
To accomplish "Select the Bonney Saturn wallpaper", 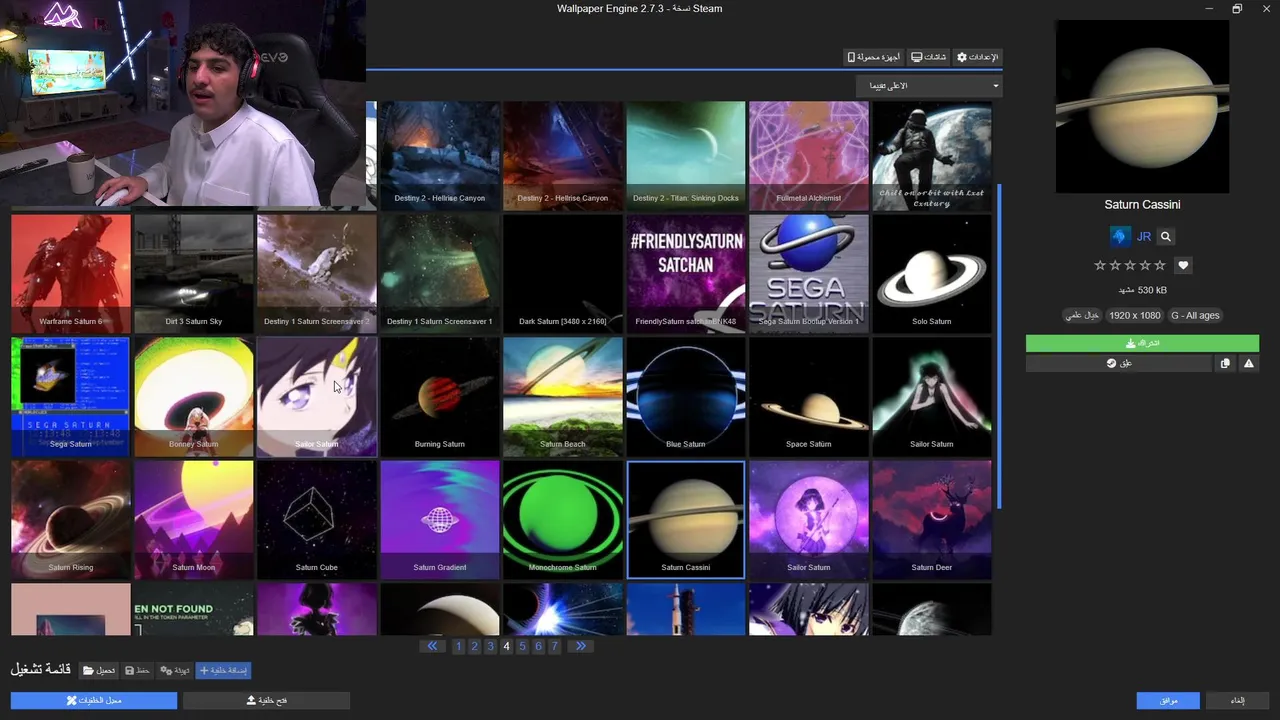I will click(193, 396).
